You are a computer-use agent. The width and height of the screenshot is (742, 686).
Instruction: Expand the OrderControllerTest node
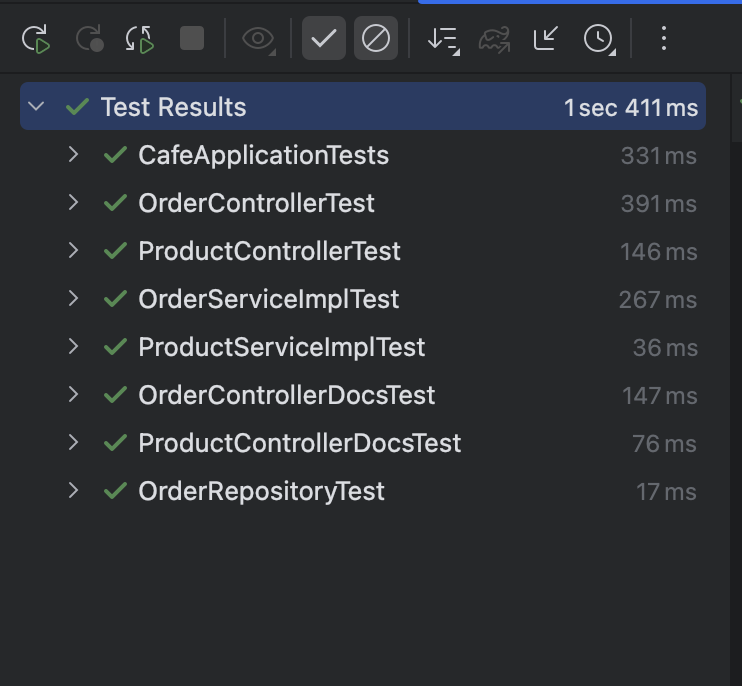[x=73, y=203]
